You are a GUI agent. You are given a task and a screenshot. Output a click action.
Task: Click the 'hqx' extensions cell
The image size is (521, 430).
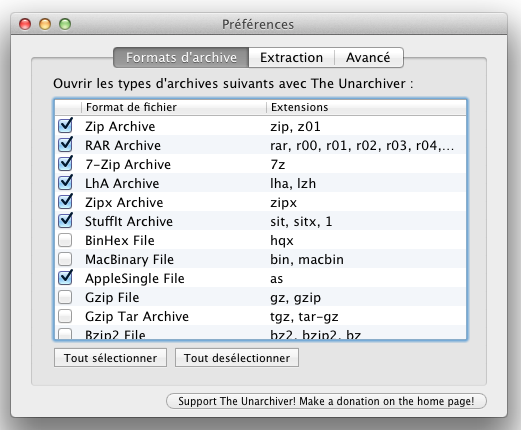[x=282, y=241]
